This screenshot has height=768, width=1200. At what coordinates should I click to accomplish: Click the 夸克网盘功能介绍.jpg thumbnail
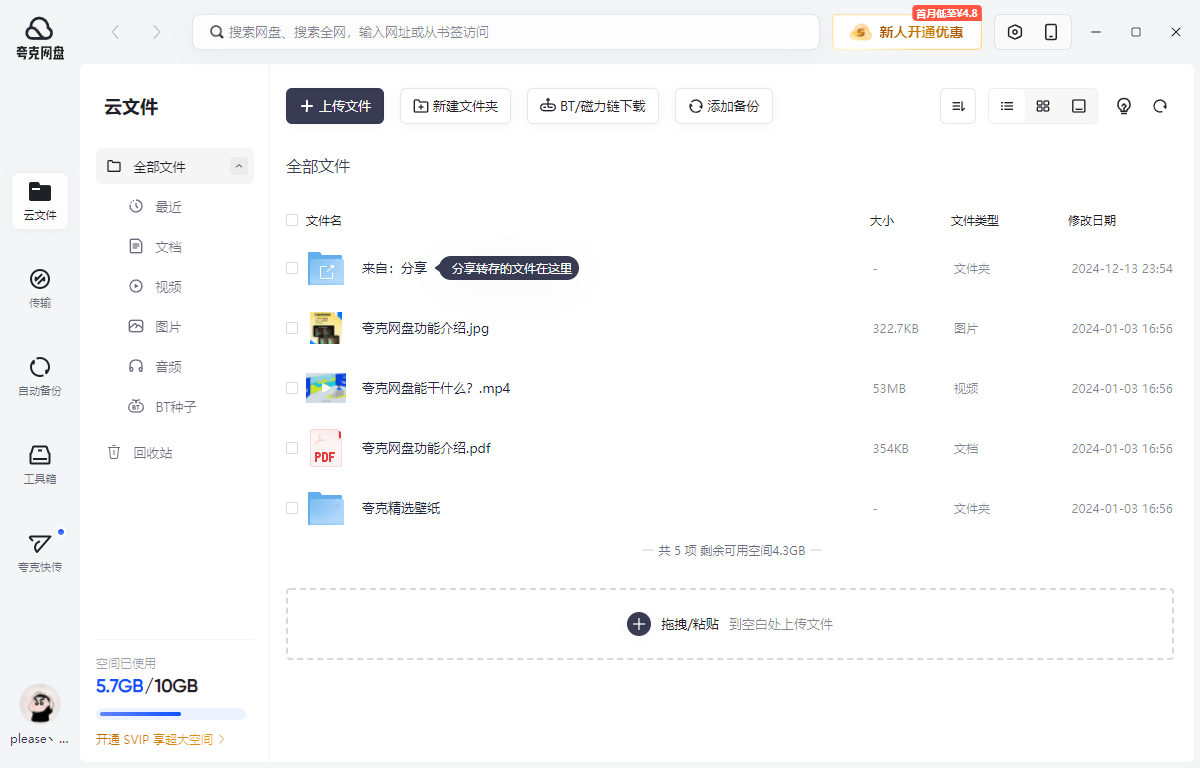pyautogui.click(x=326, y=328)
